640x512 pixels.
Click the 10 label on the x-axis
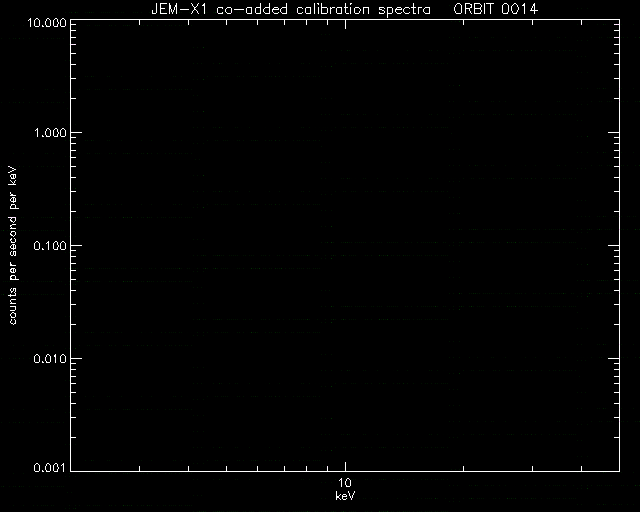tap(345, 483)
